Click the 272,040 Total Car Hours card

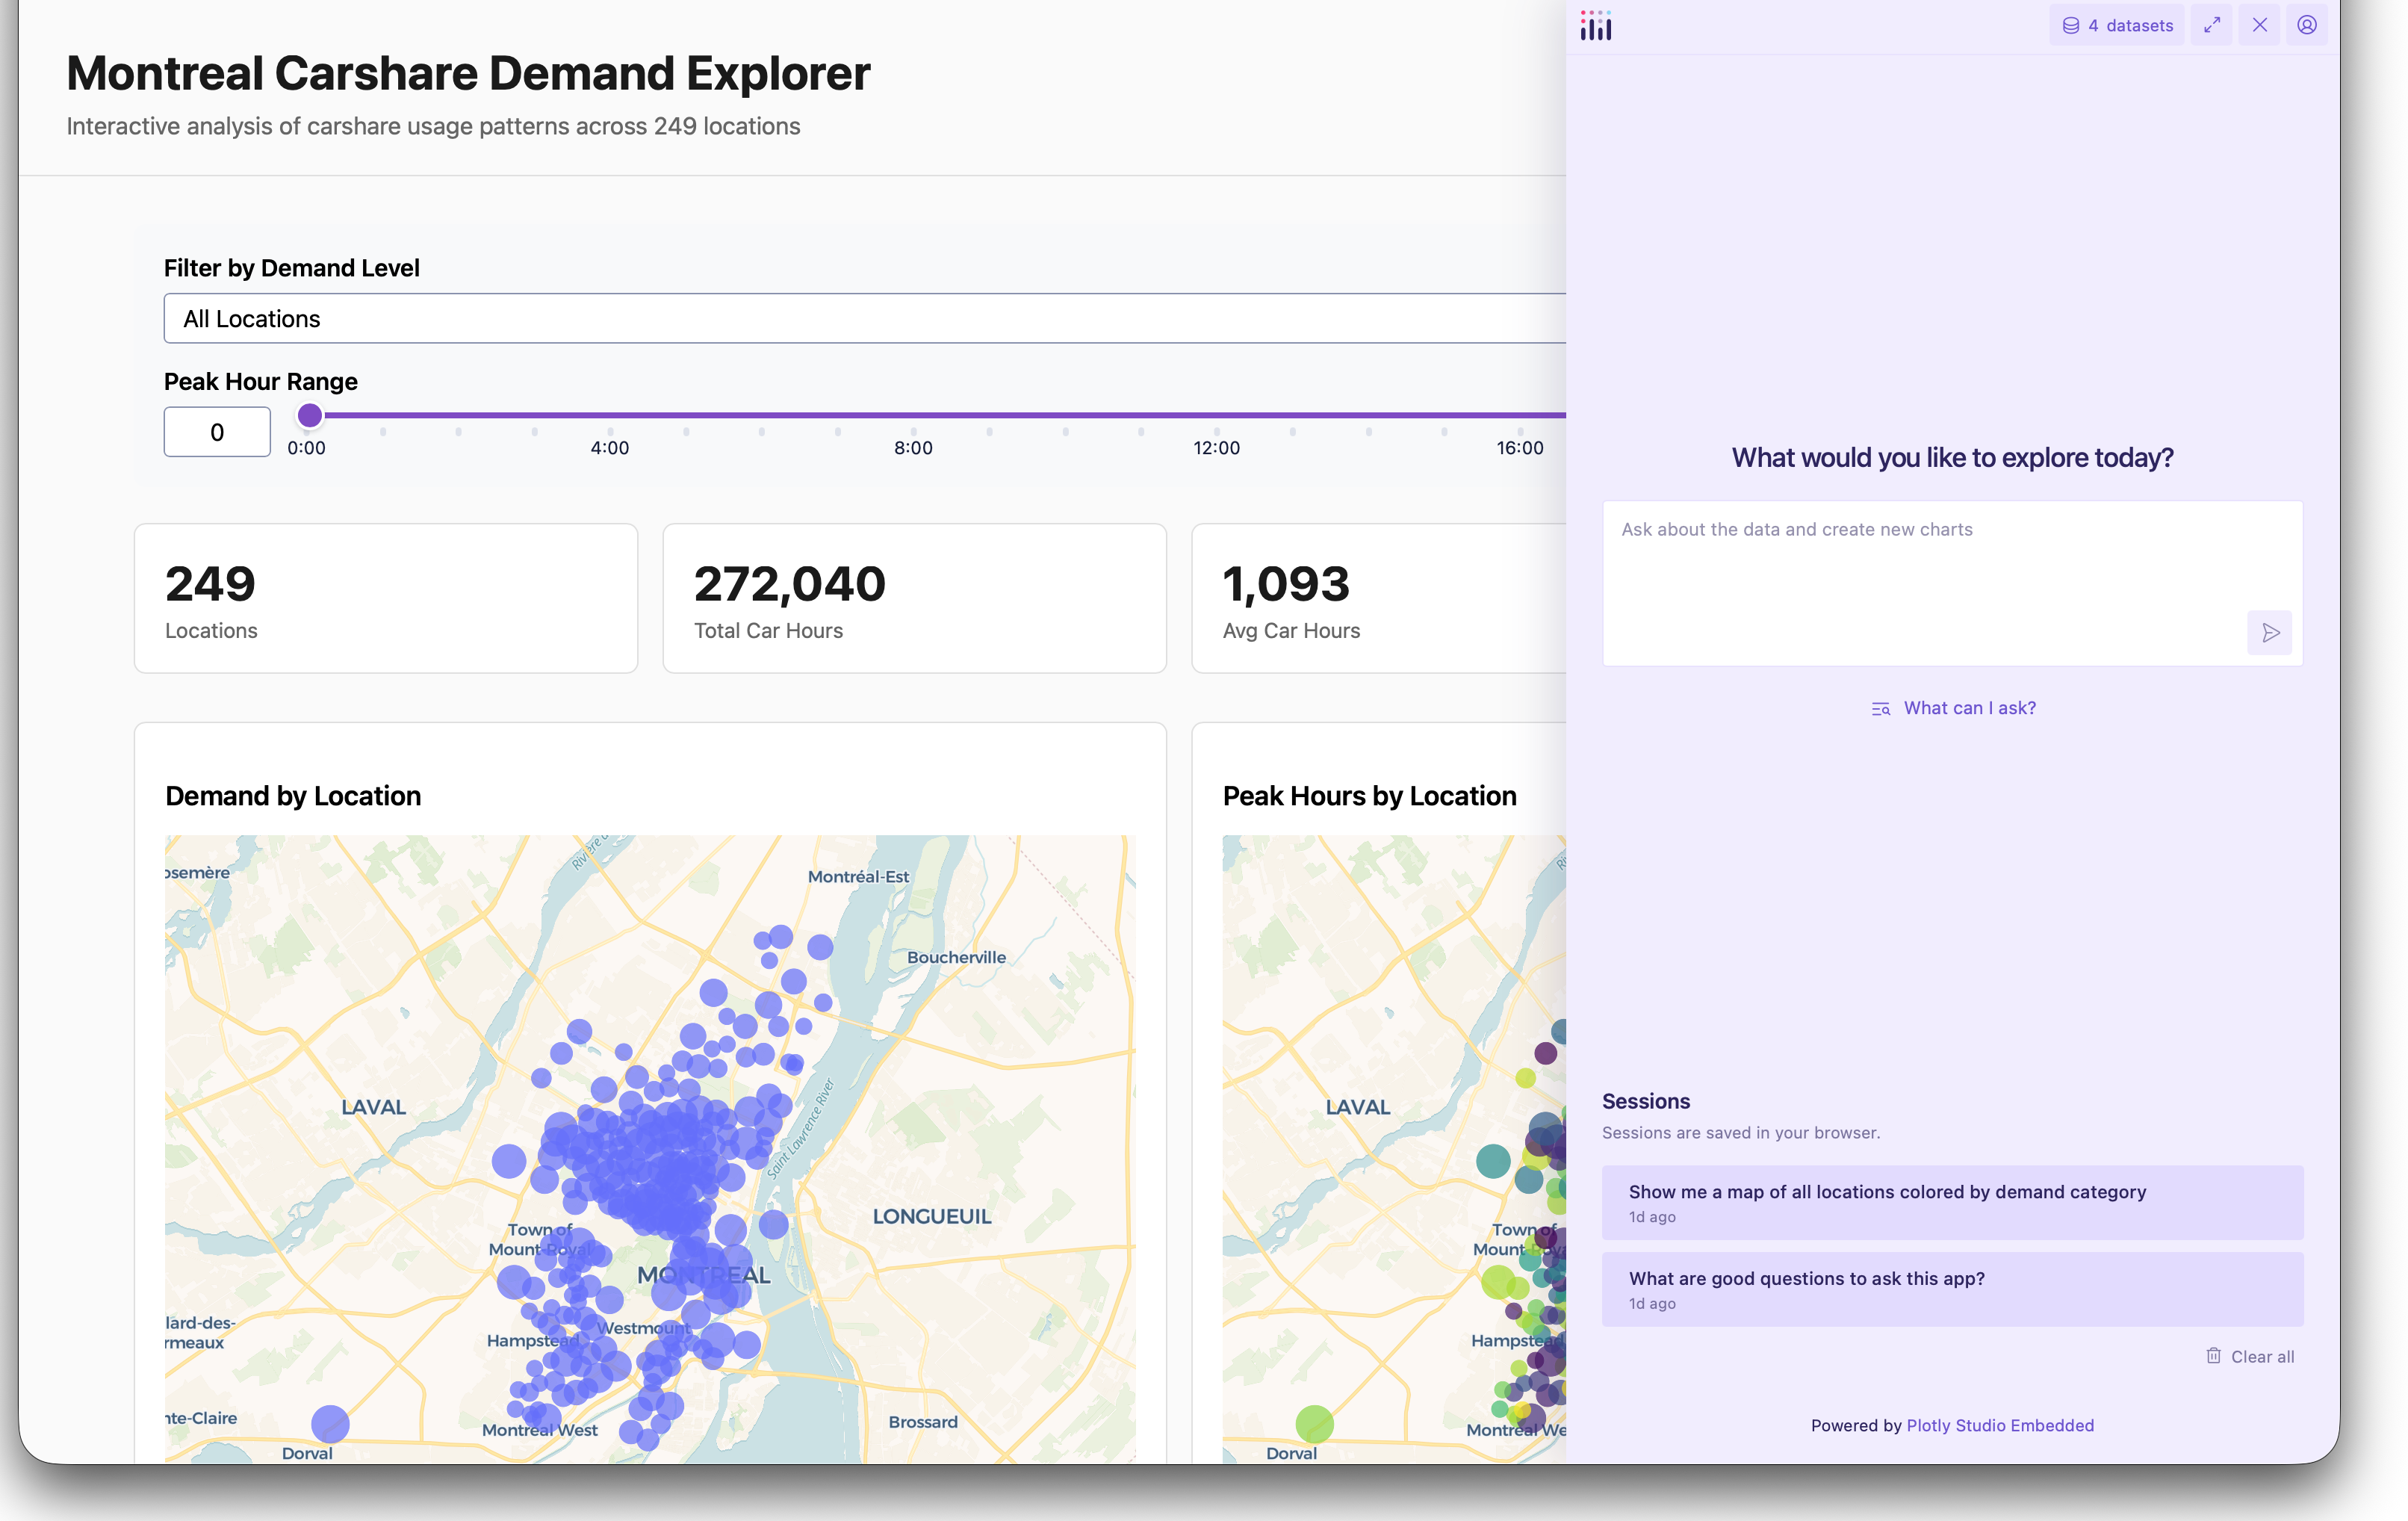click(914, 598)
